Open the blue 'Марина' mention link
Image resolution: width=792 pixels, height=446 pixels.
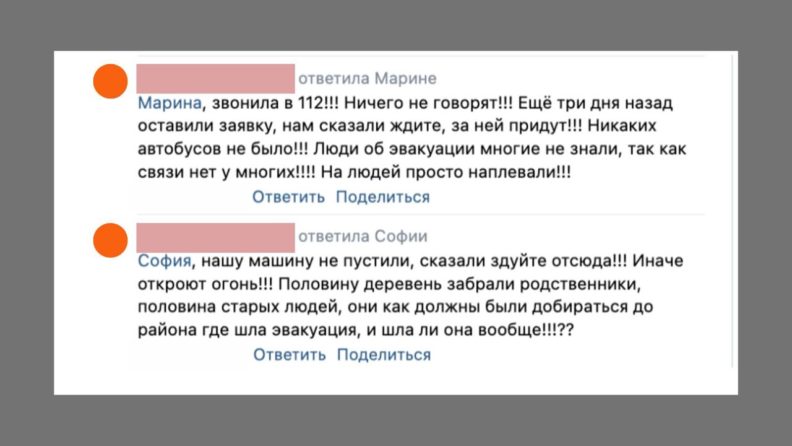(167, 102)
